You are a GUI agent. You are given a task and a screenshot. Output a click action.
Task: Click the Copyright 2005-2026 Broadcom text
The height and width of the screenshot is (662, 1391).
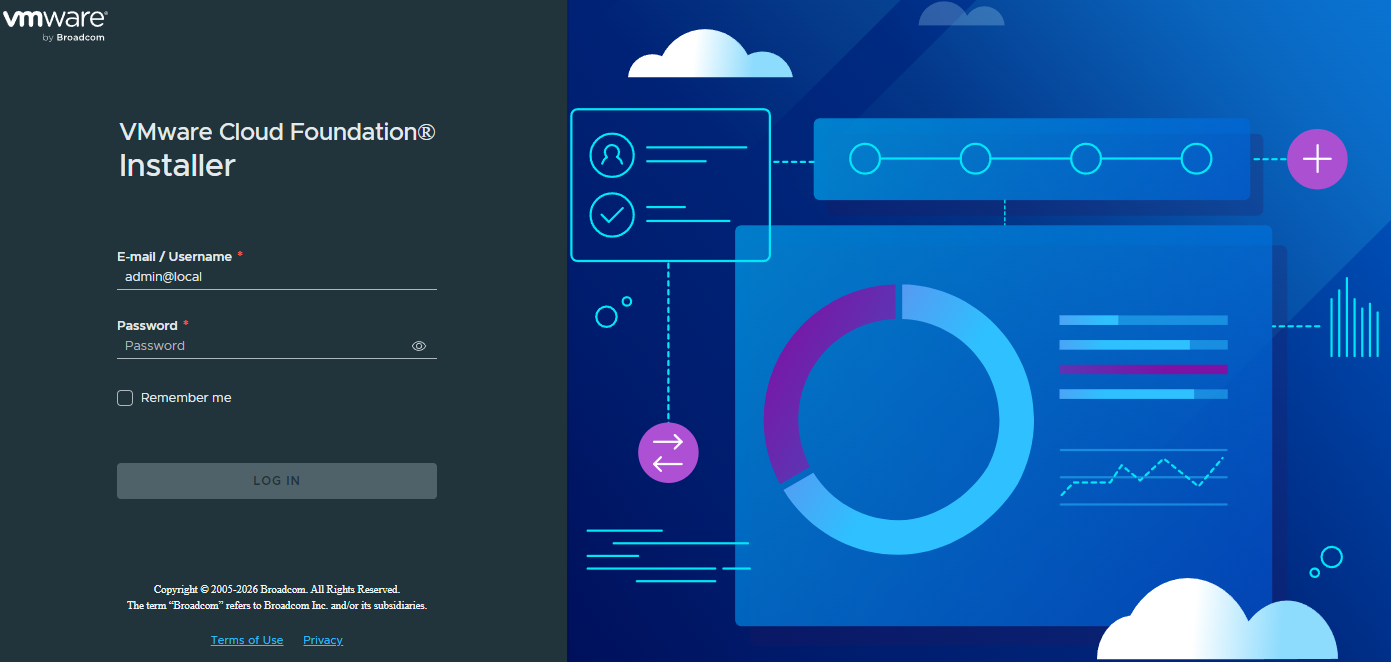point(277,590)
